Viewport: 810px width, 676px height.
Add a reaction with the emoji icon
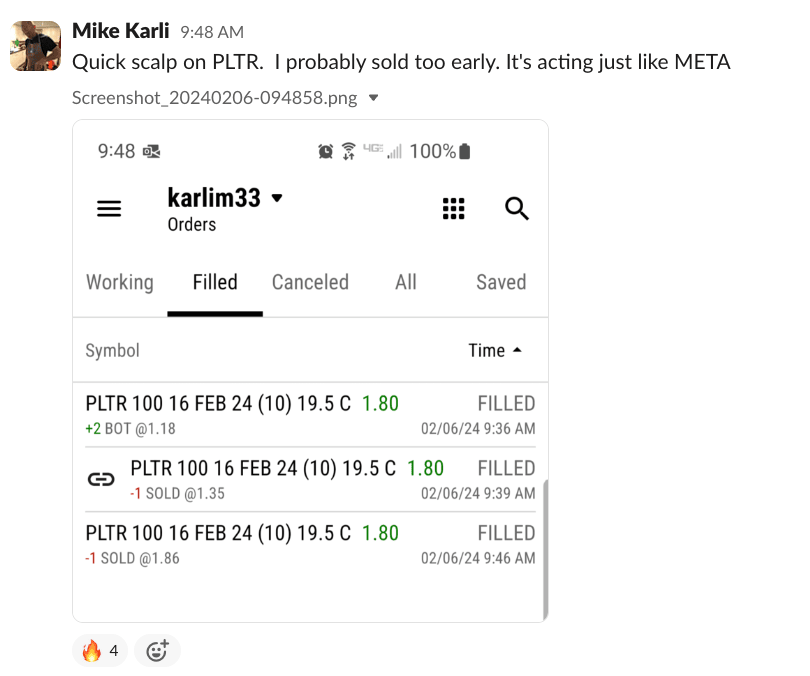pos(157,651)
